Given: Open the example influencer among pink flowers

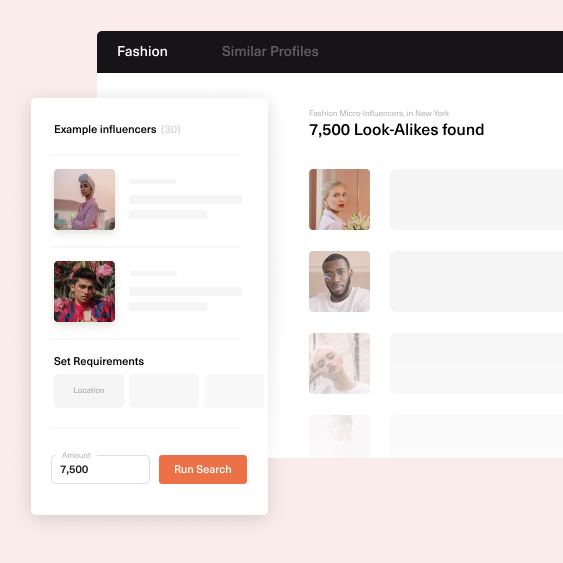Looking at the screenshot, I should 84,291.
